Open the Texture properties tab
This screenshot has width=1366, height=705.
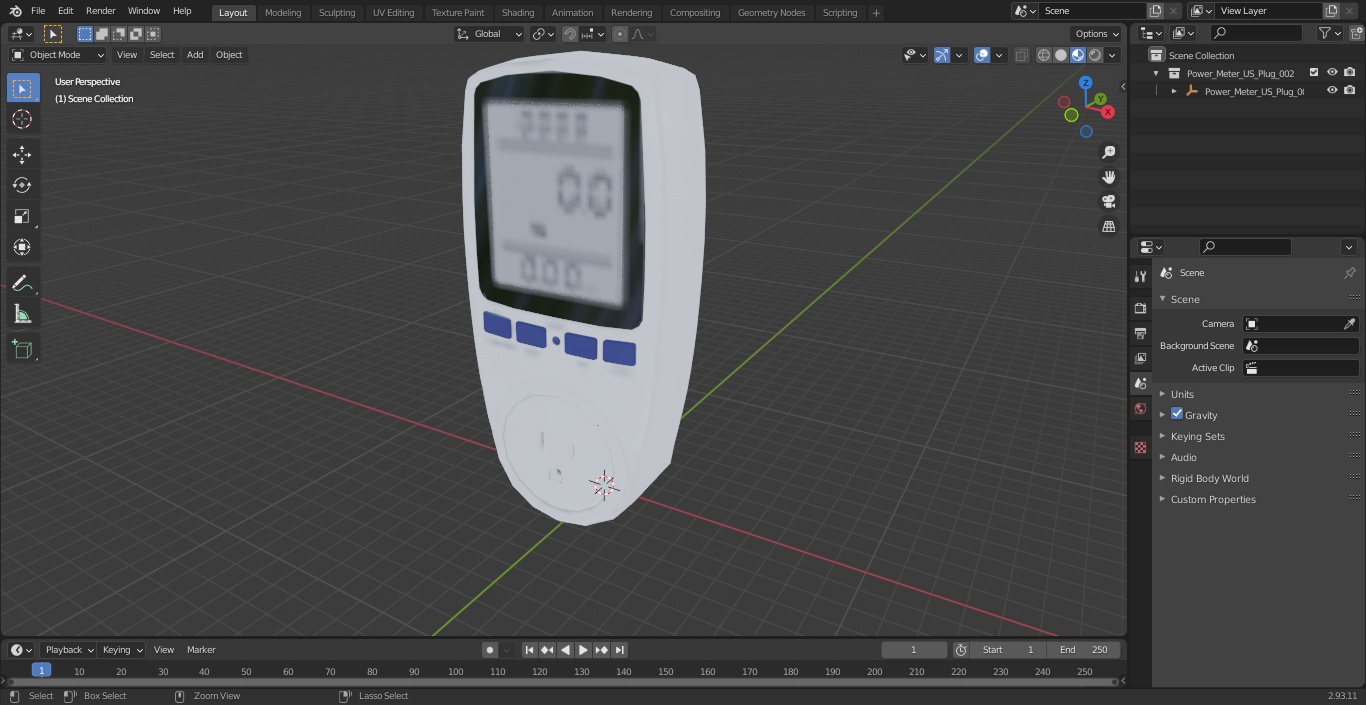pyautogui.click(x=1140, y=447)
